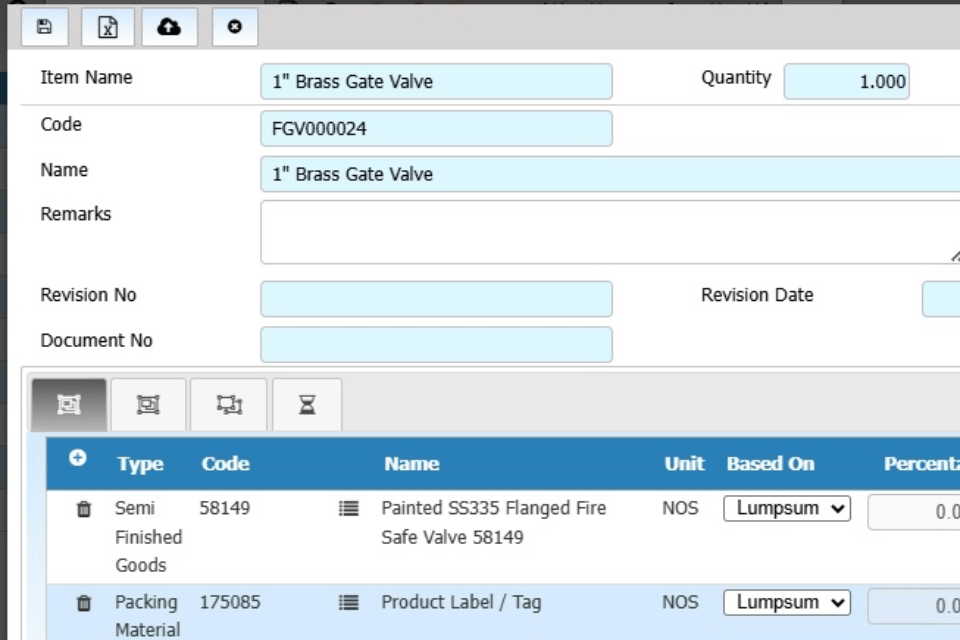Delete the Semi Finished Goods row

(x=84, y=509)
